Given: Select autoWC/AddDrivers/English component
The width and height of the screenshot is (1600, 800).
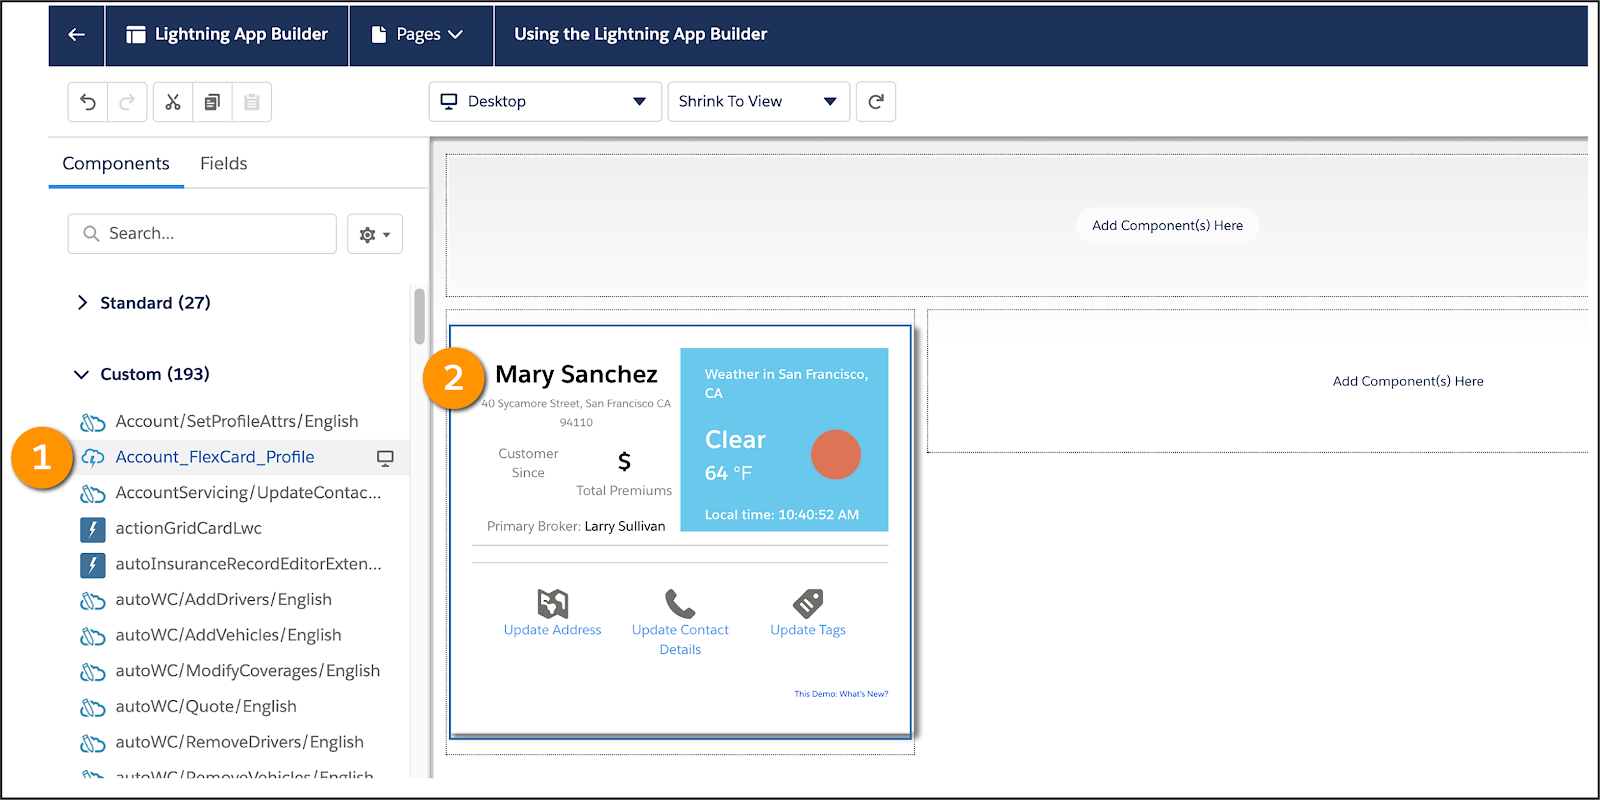Looking at the screenshot, I should 223,599.
